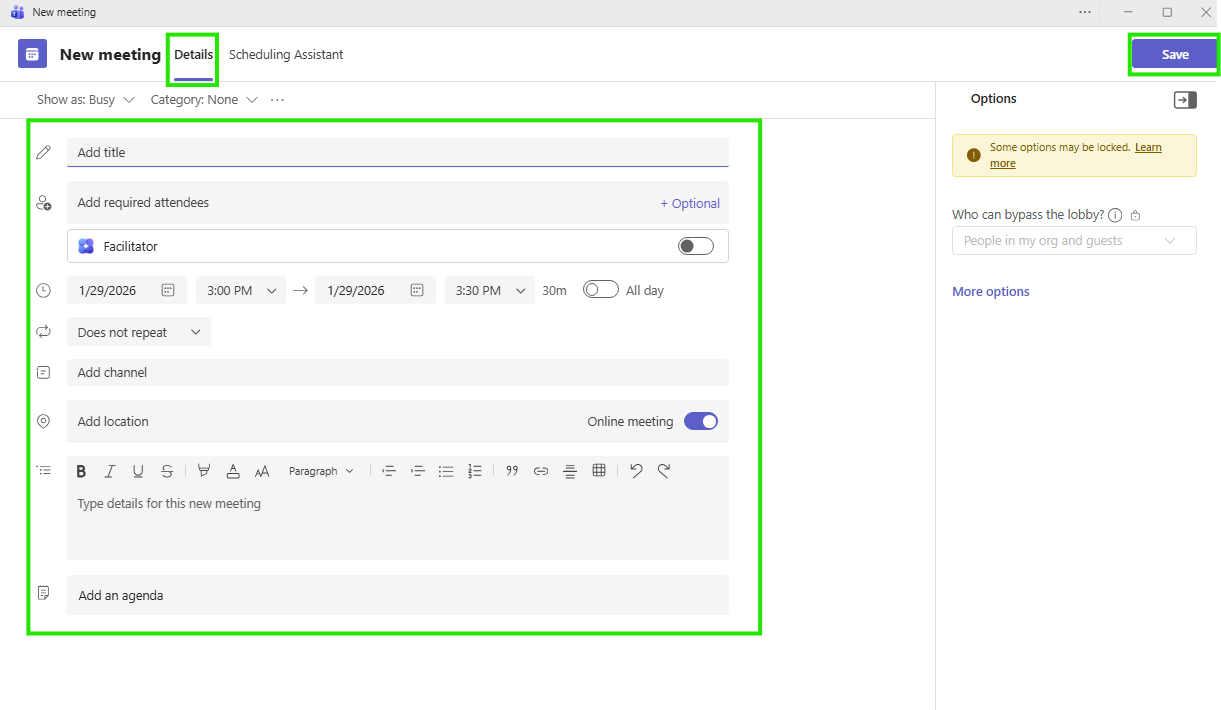Screen dimensions: 1221x710
Task: Insert a bulleted list
Action: tap(446, 471)
